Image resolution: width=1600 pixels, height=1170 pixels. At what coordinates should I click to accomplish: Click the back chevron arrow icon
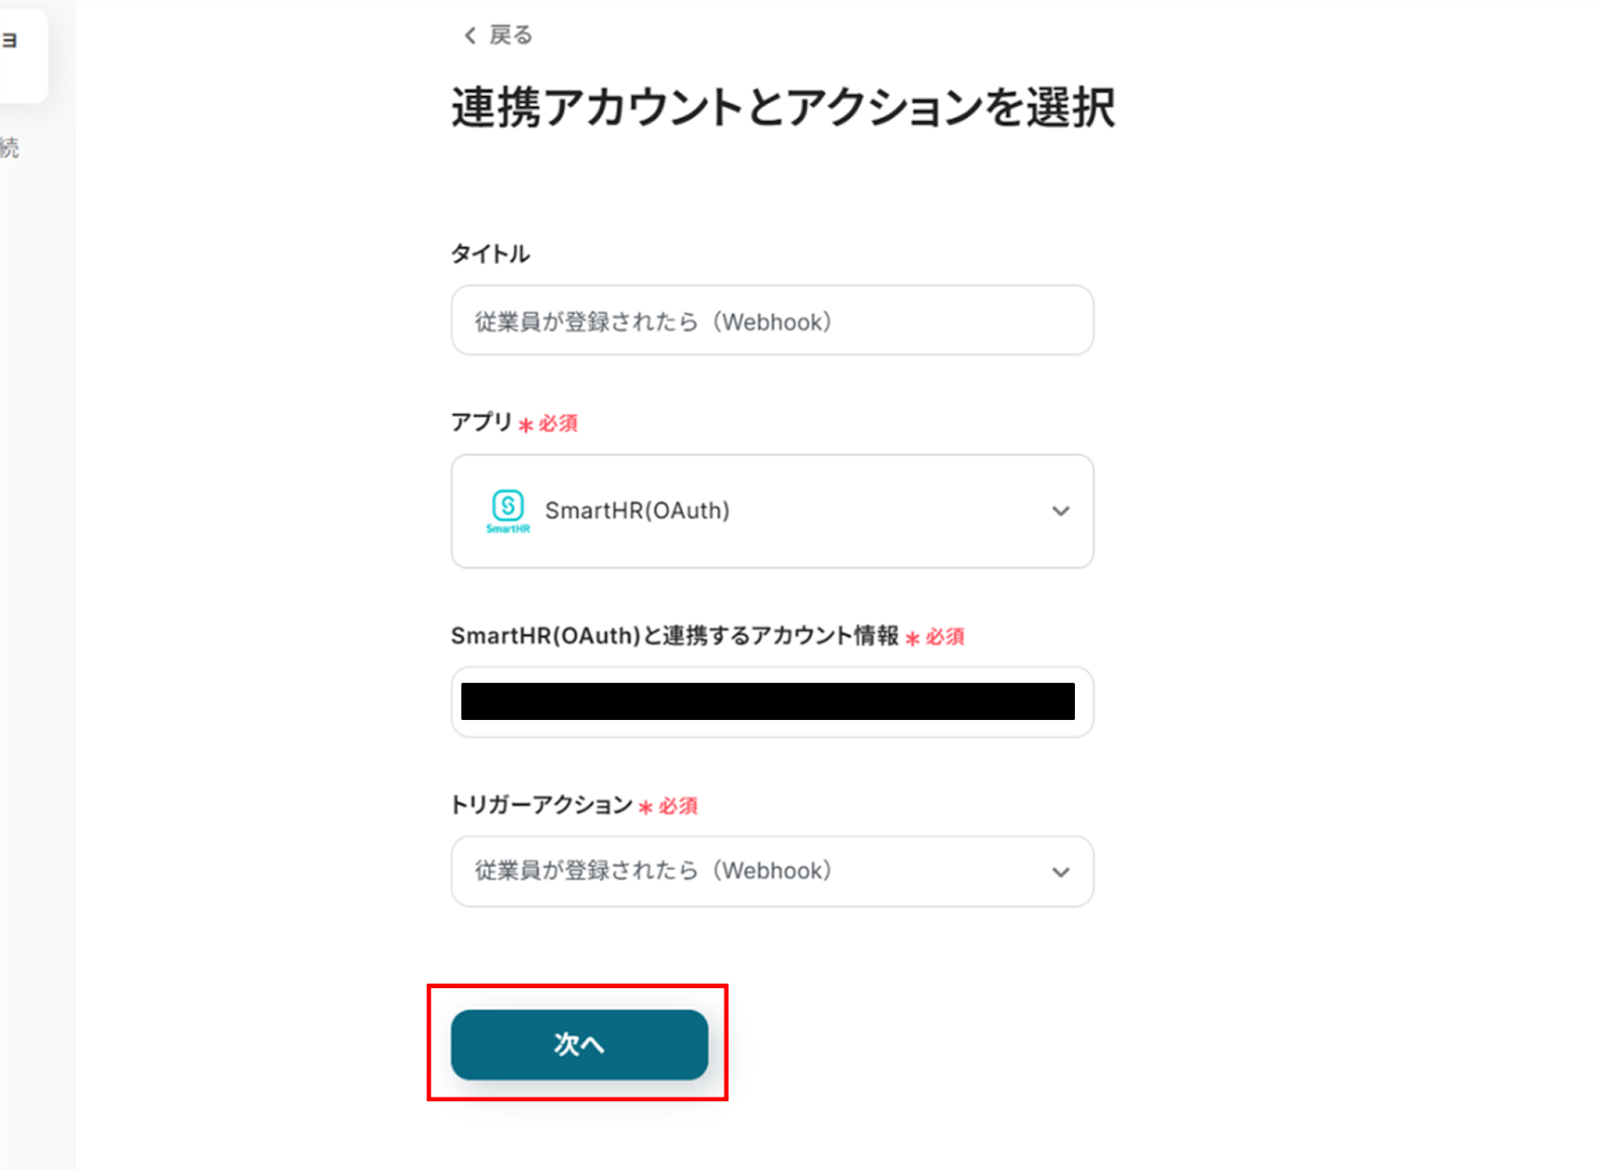tap(469, 36)
